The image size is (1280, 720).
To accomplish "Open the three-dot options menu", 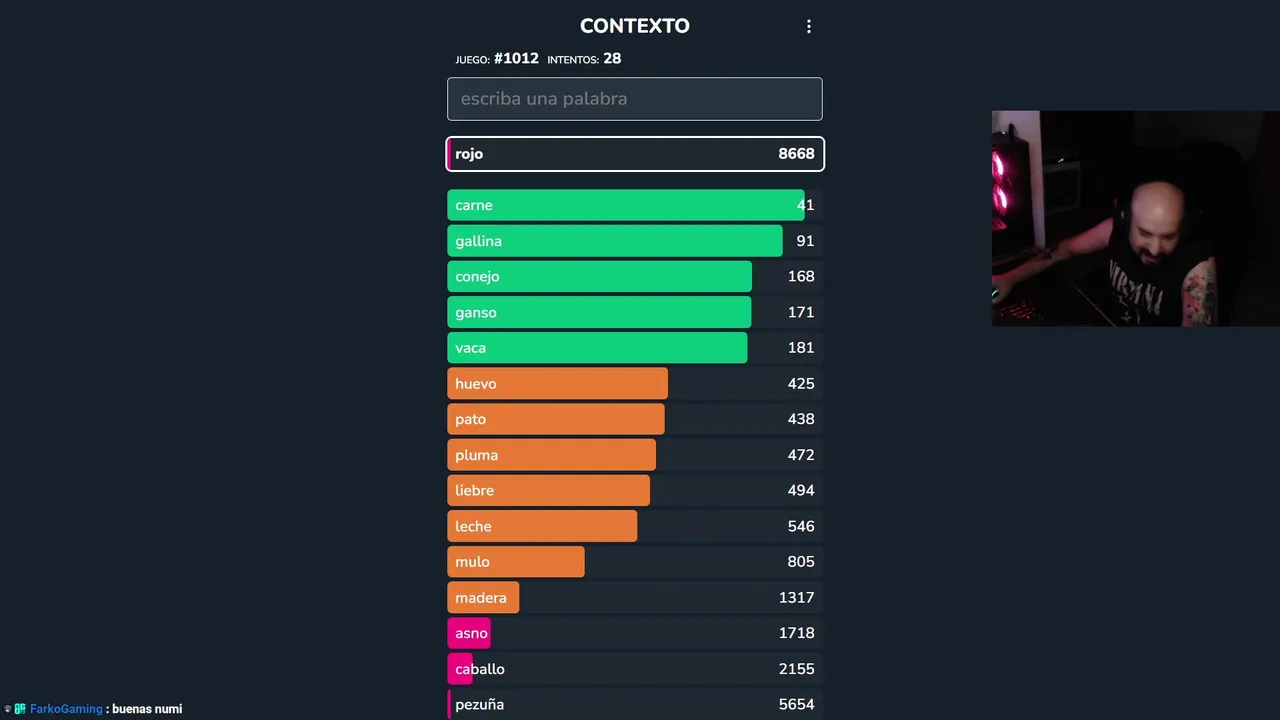I will [809, 27].
